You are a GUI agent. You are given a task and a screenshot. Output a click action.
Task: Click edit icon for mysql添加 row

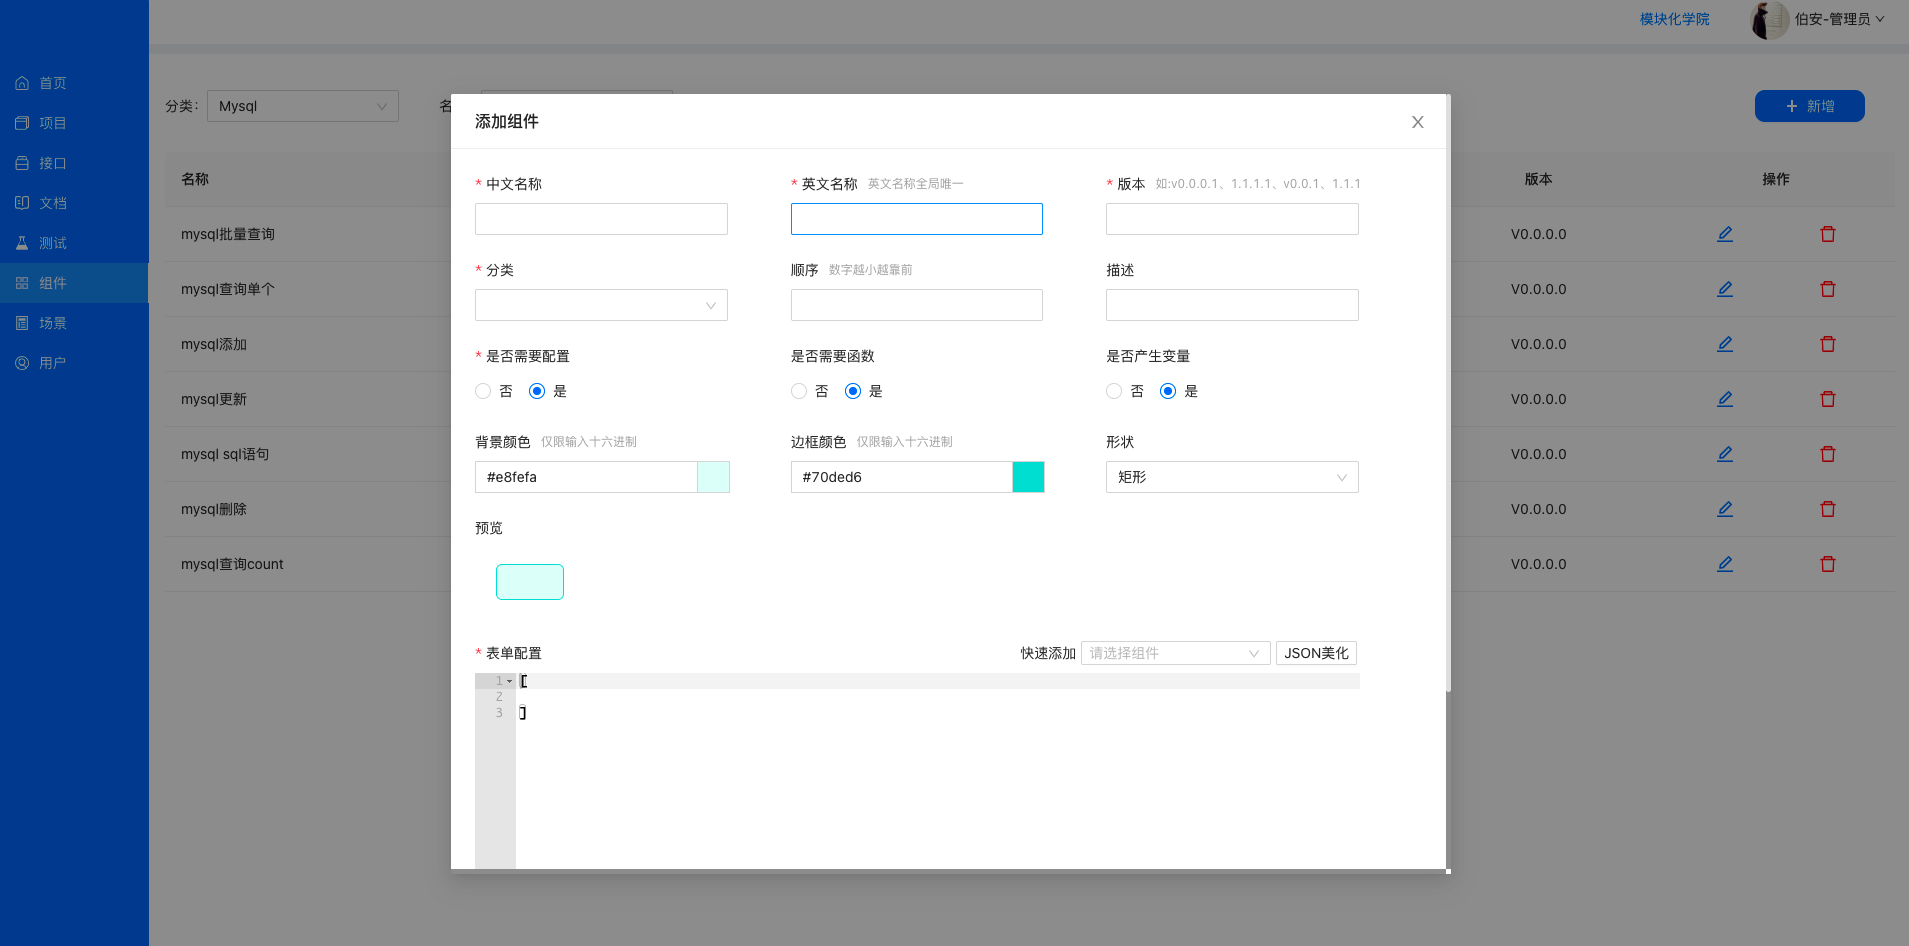coord(1725,344)
